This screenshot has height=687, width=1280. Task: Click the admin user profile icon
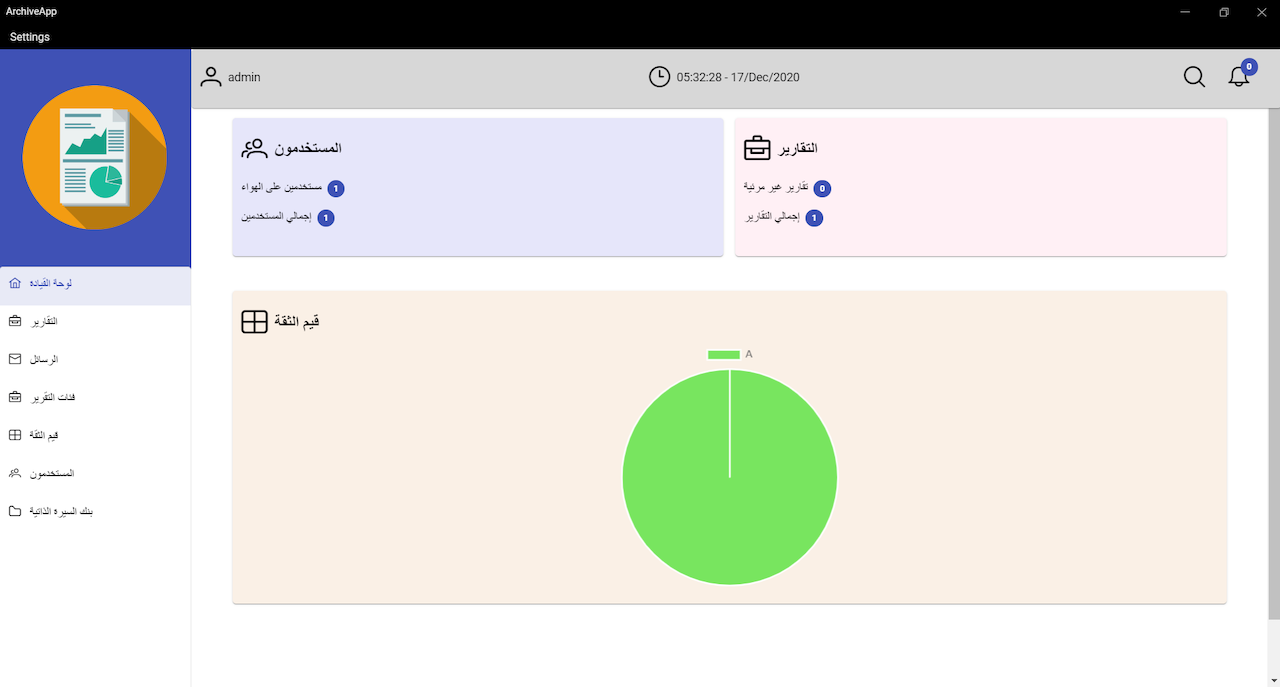211,77
